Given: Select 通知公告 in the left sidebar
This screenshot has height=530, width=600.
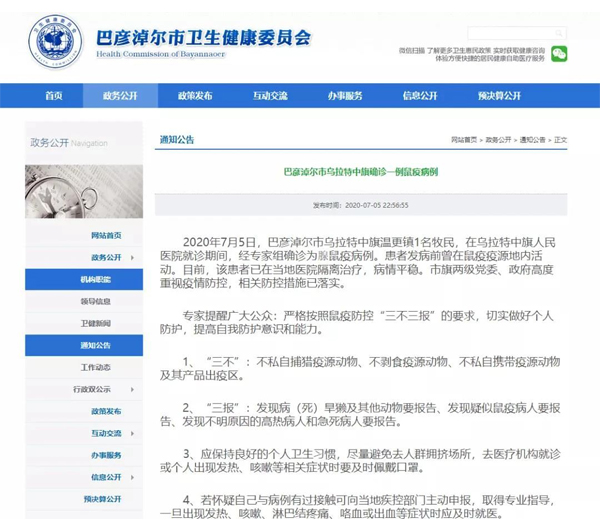Looking at the screenshot, I should [x=97, y=345].
